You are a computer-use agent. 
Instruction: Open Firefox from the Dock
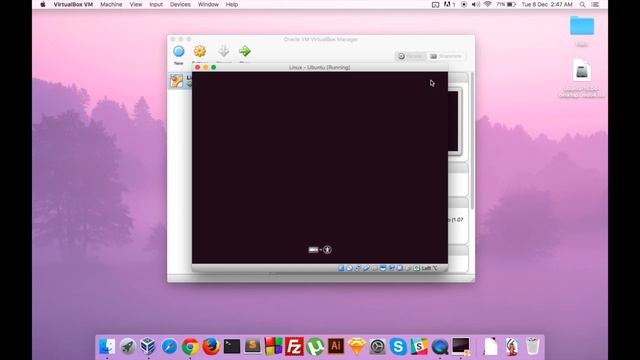click(211, 347)
